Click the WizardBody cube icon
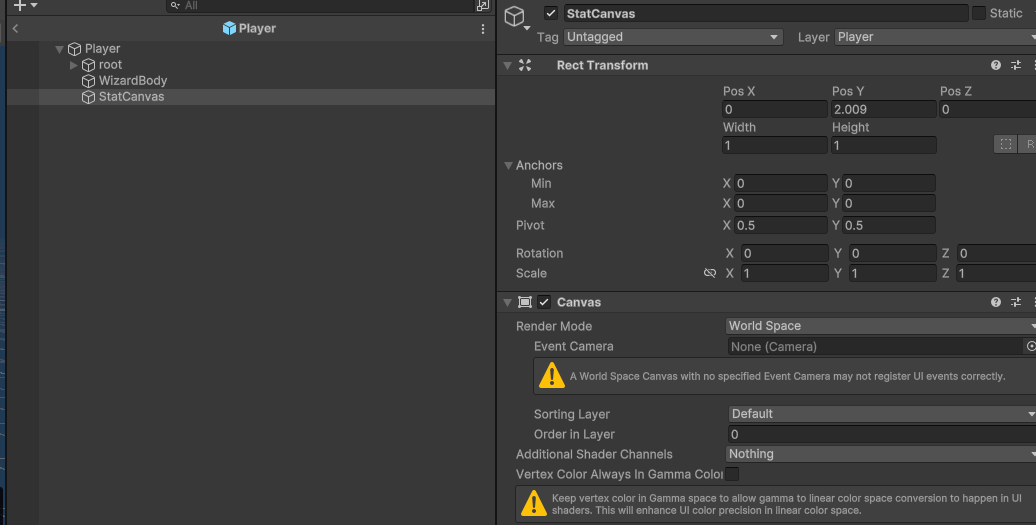The width and height of the screenshot is (1036, 525). (x=89, y=81)
